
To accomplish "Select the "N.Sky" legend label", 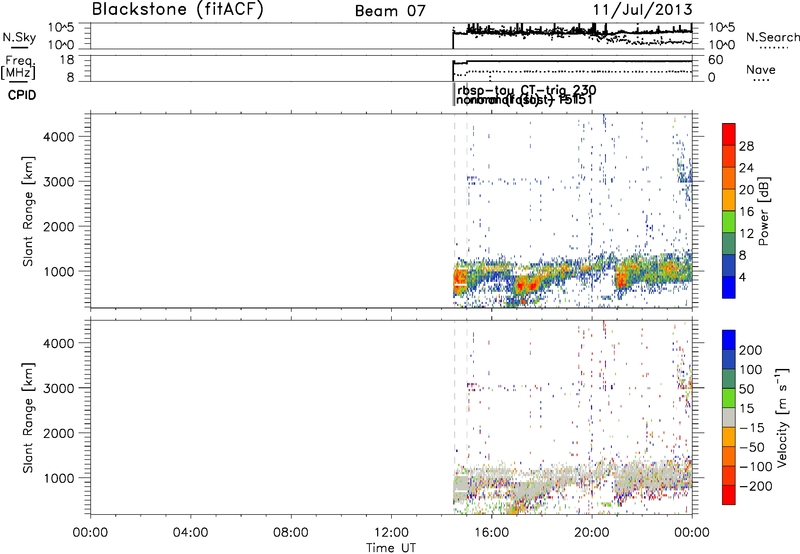I will 19,37.
